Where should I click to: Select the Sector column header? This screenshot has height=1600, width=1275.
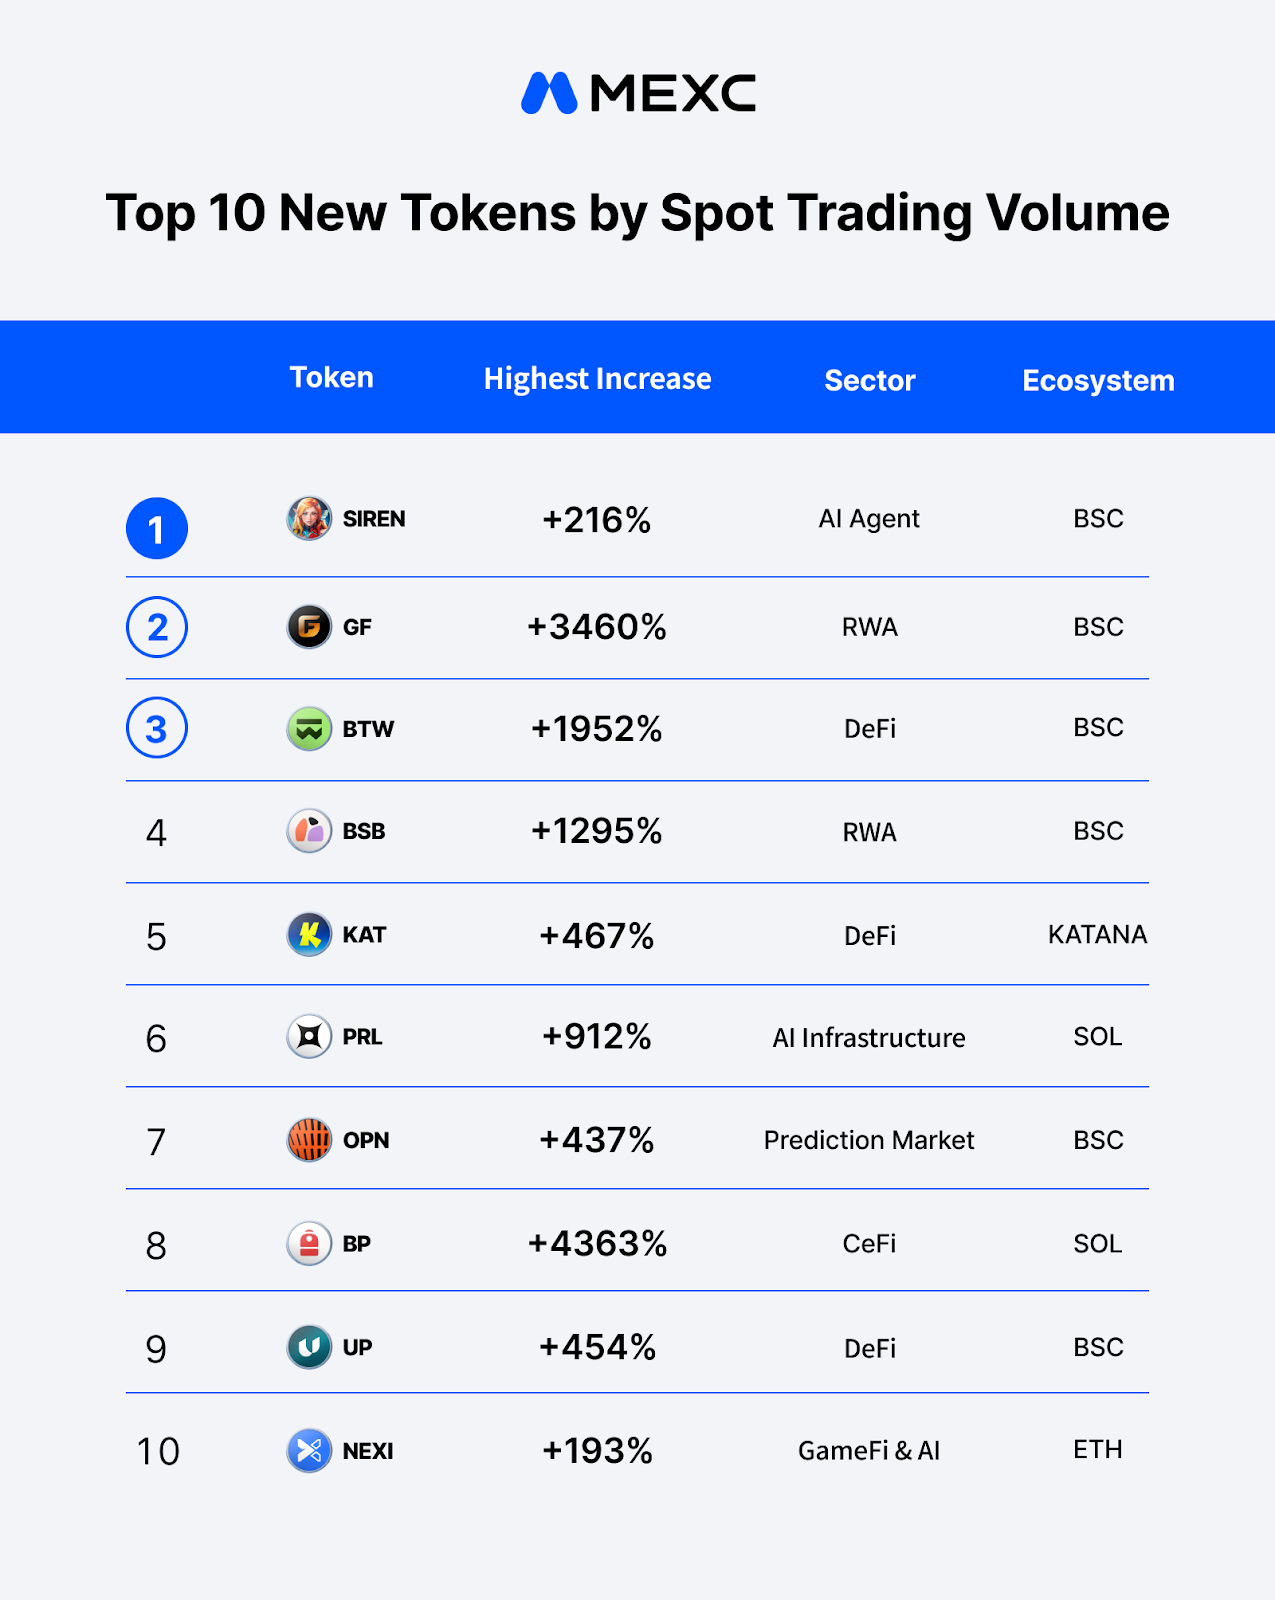pyautogui.click(x=869, y=380)
